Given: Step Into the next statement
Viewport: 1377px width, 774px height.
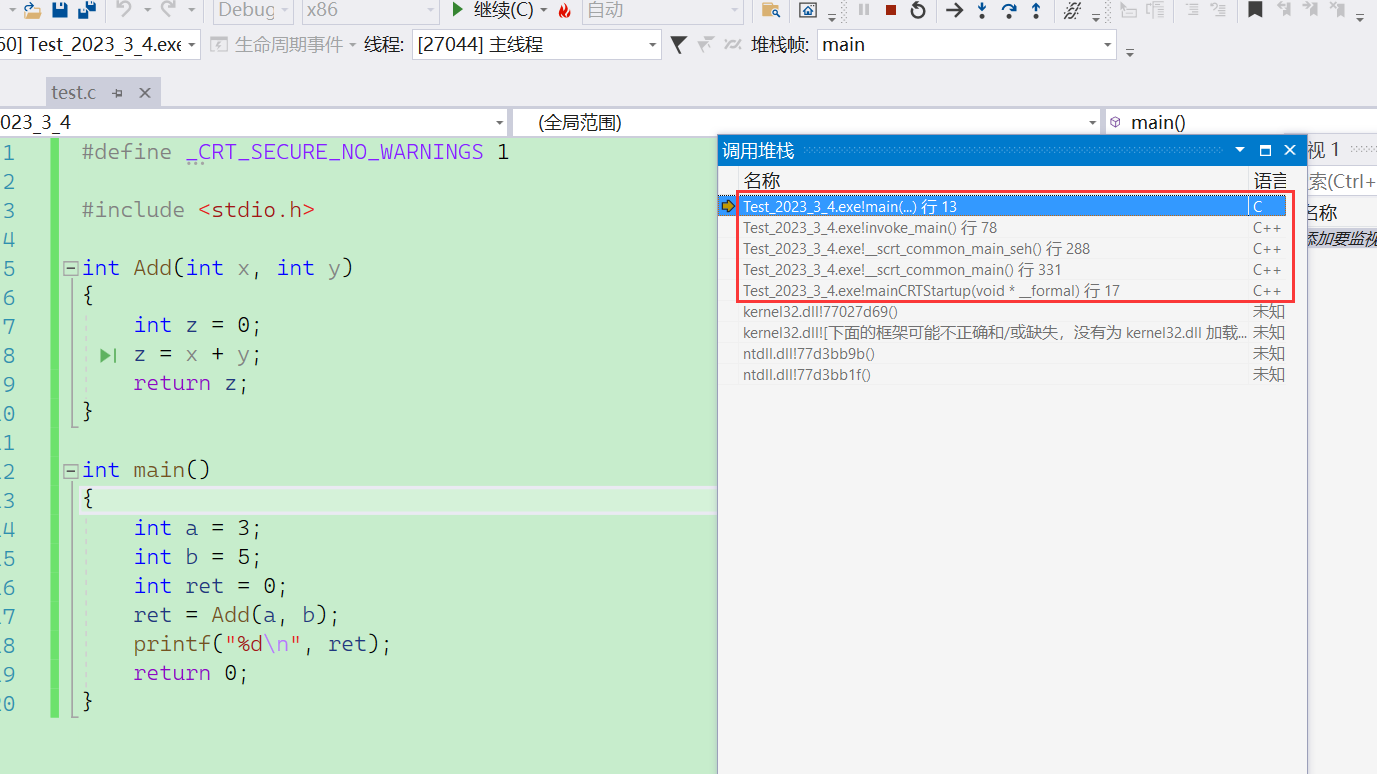Looking at the screenshot, I should [982, 10].
